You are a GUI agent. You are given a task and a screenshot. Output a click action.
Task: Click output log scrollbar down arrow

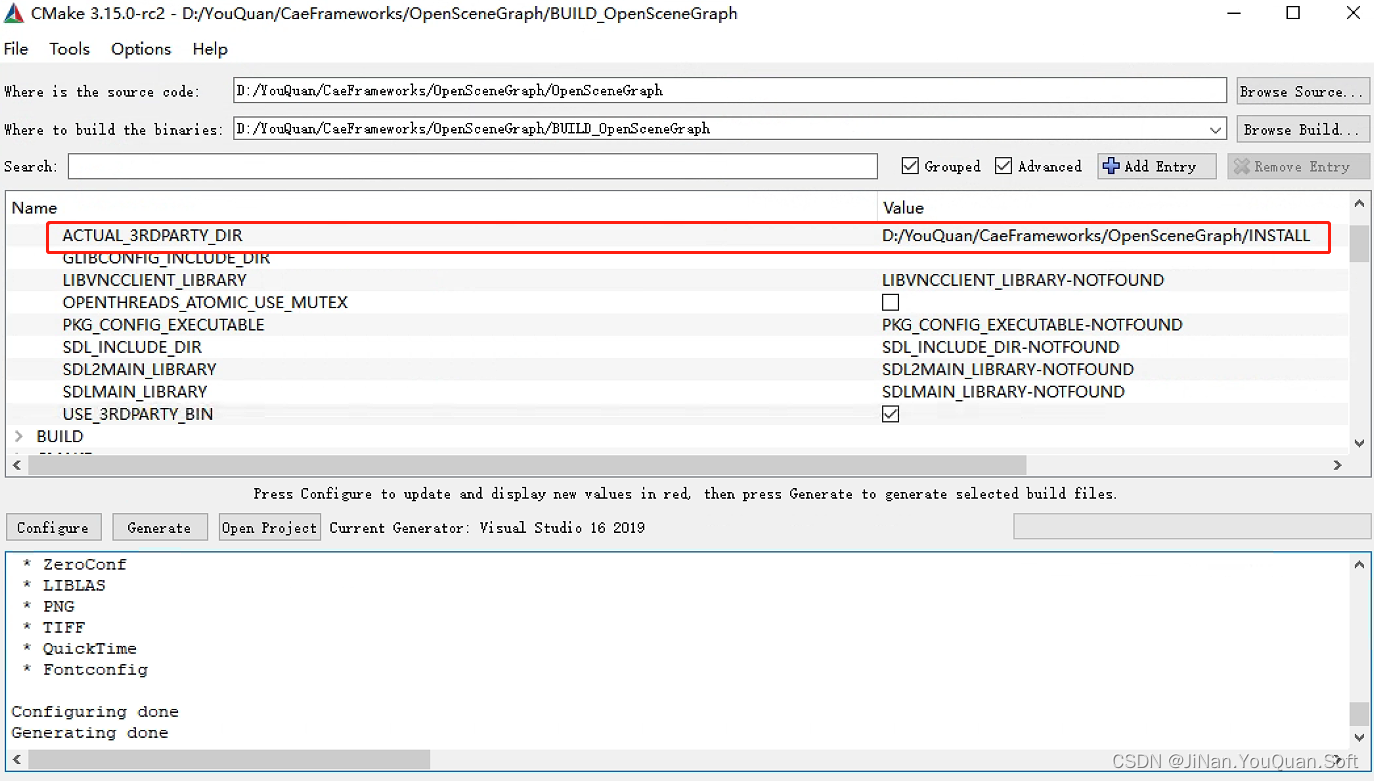click(1359, 738)
